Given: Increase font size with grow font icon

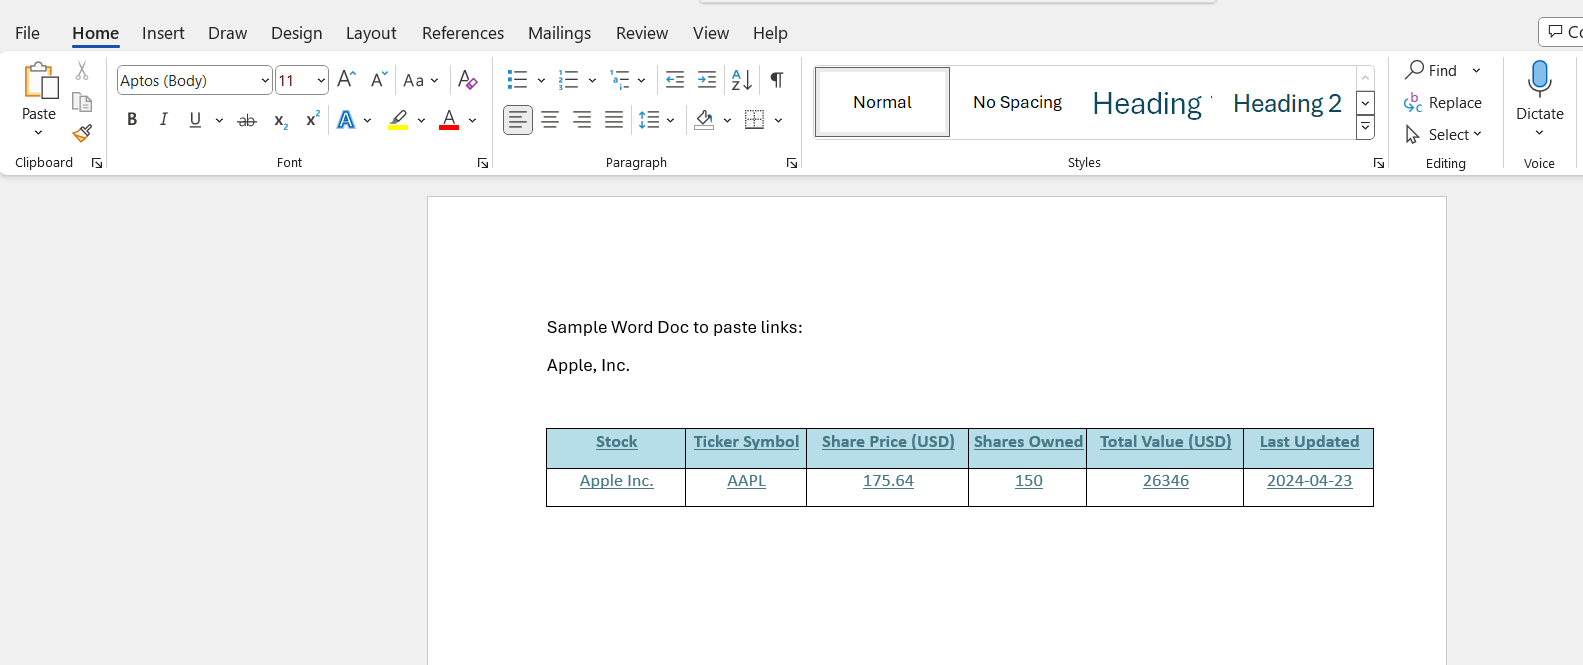Looking at the screenshot, I should coord(346,80).
